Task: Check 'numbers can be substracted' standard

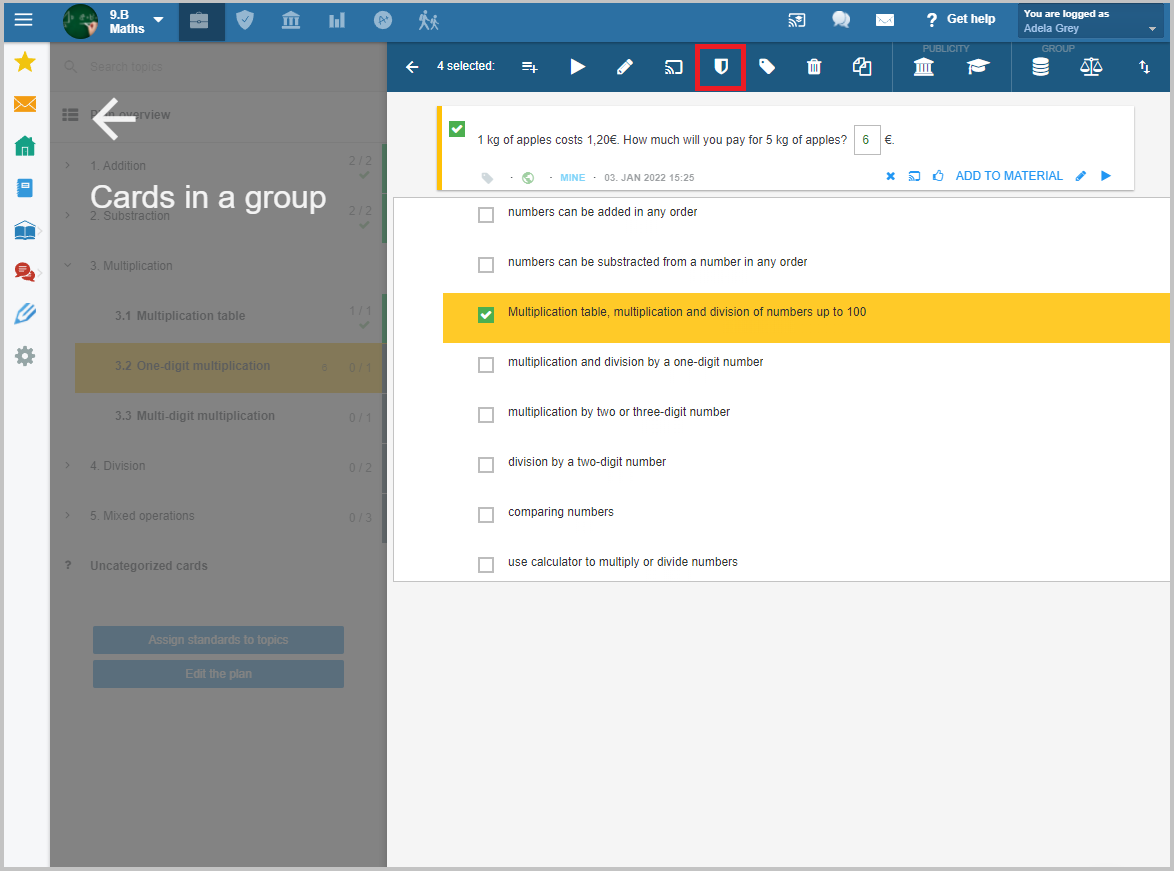Action: tap(486, 265)
